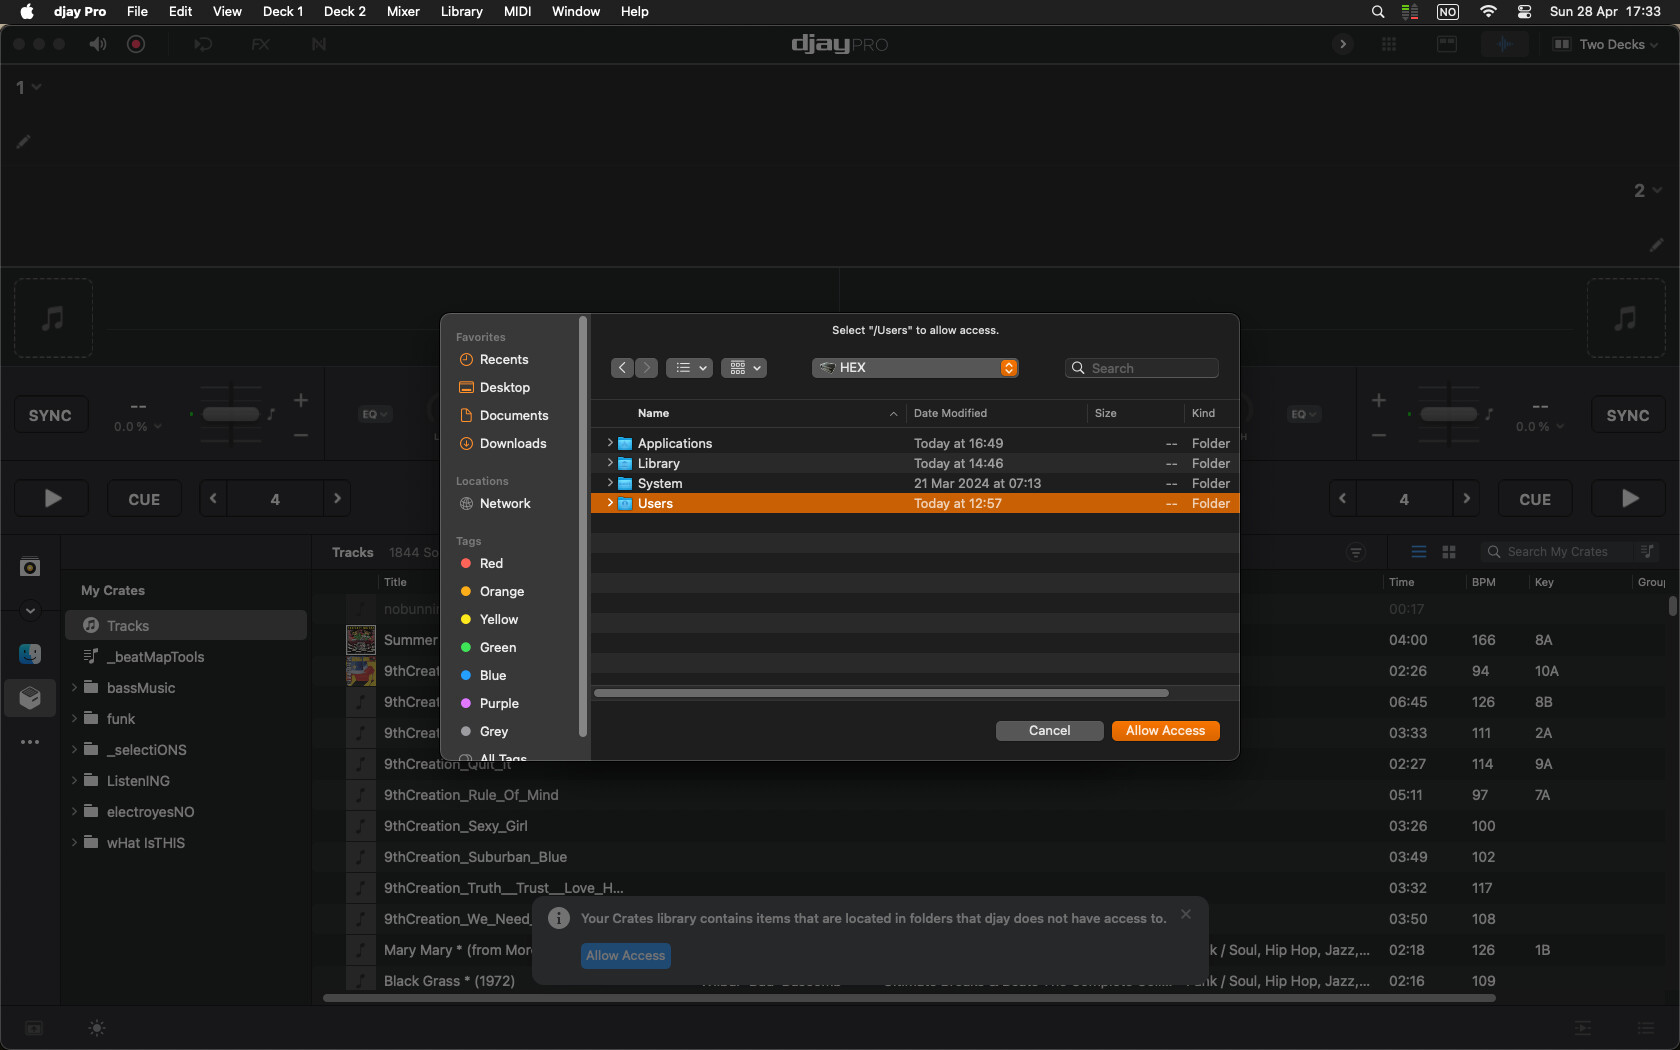Select the Purple tag in sidebar
This screenshot has height=1050, width=1680.
[499, 703]
